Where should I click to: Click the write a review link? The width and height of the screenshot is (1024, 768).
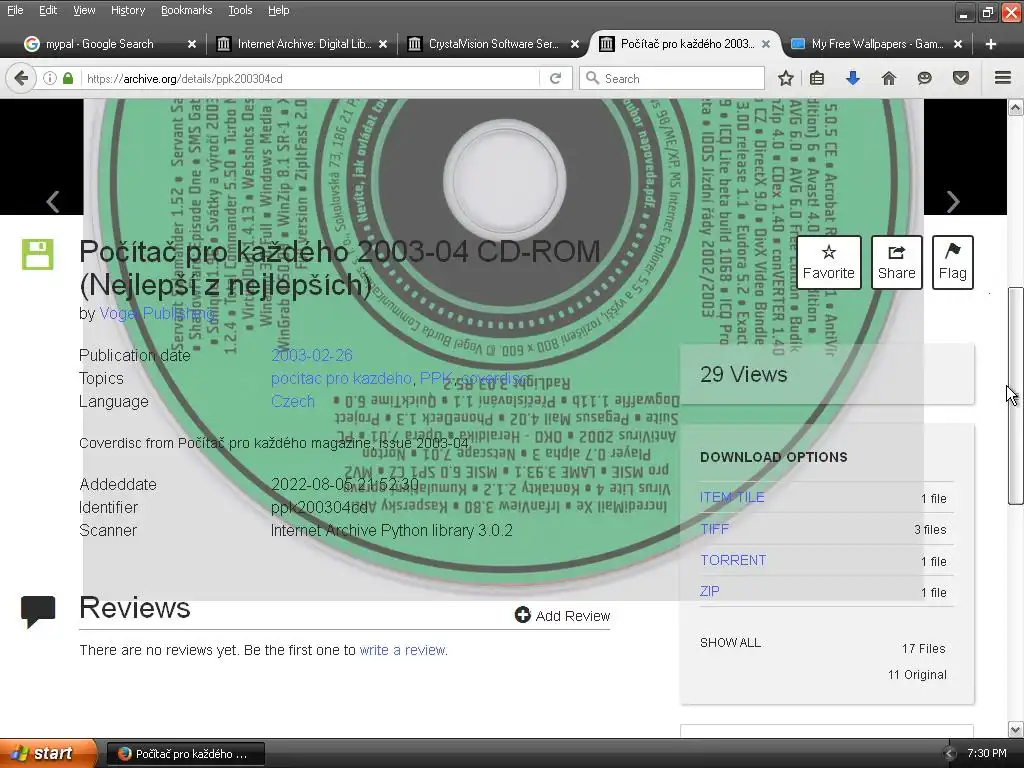[x=403, y=650]
